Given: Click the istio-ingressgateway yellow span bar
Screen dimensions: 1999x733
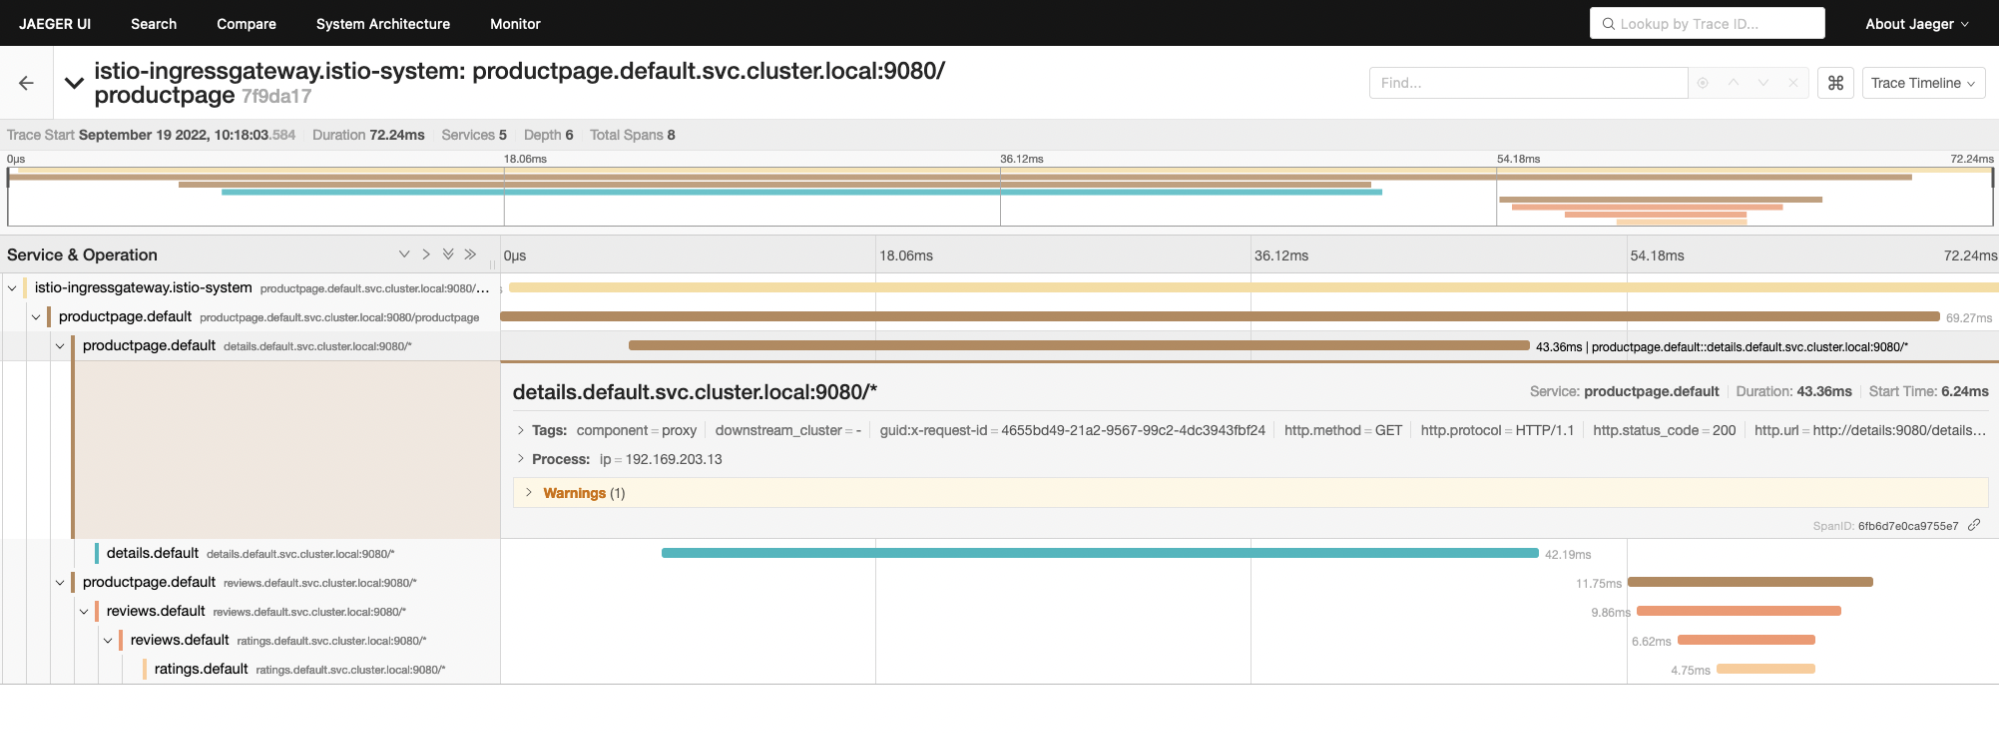Looking at the screenshot, I should (1254, 287).
